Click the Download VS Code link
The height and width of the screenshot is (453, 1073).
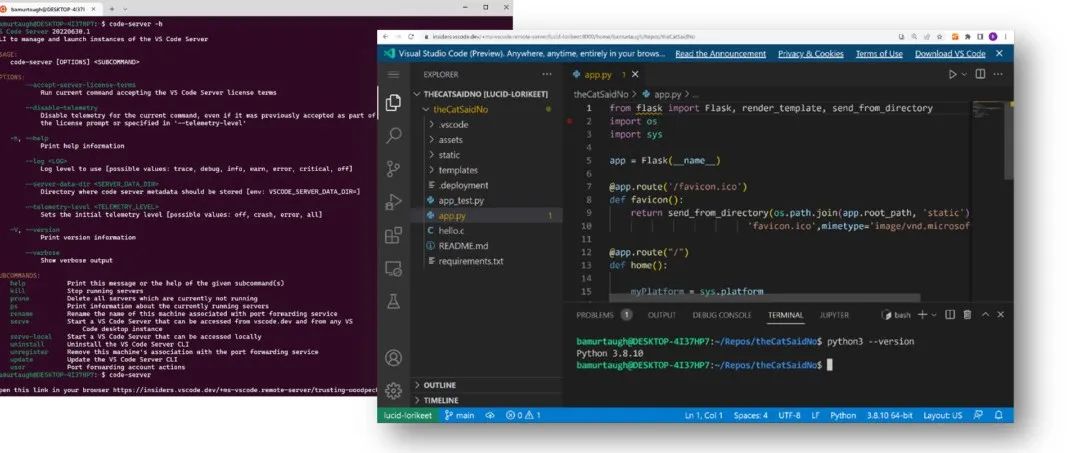point(950,53)
